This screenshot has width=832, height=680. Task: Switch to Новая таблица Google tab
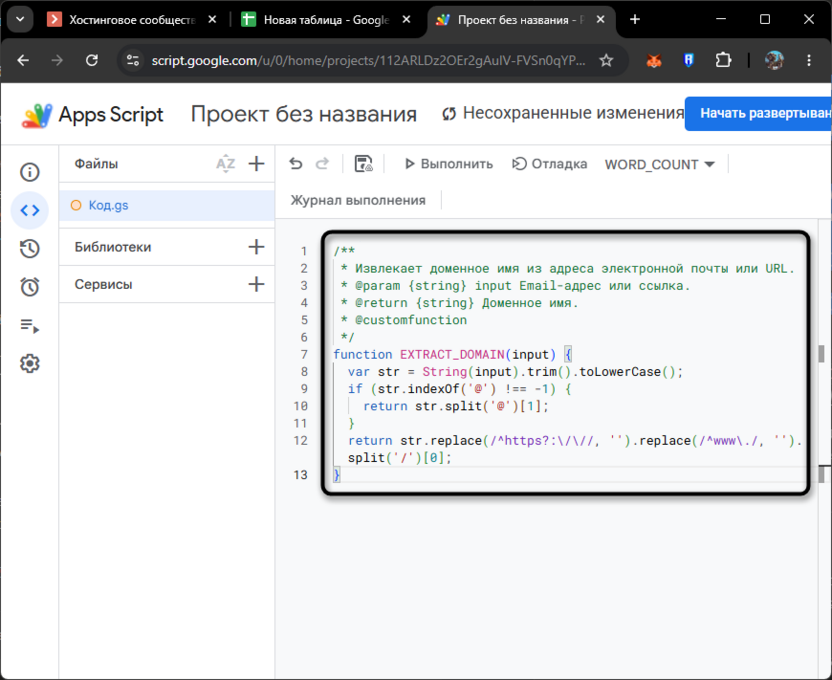click(x=316, y=20)
